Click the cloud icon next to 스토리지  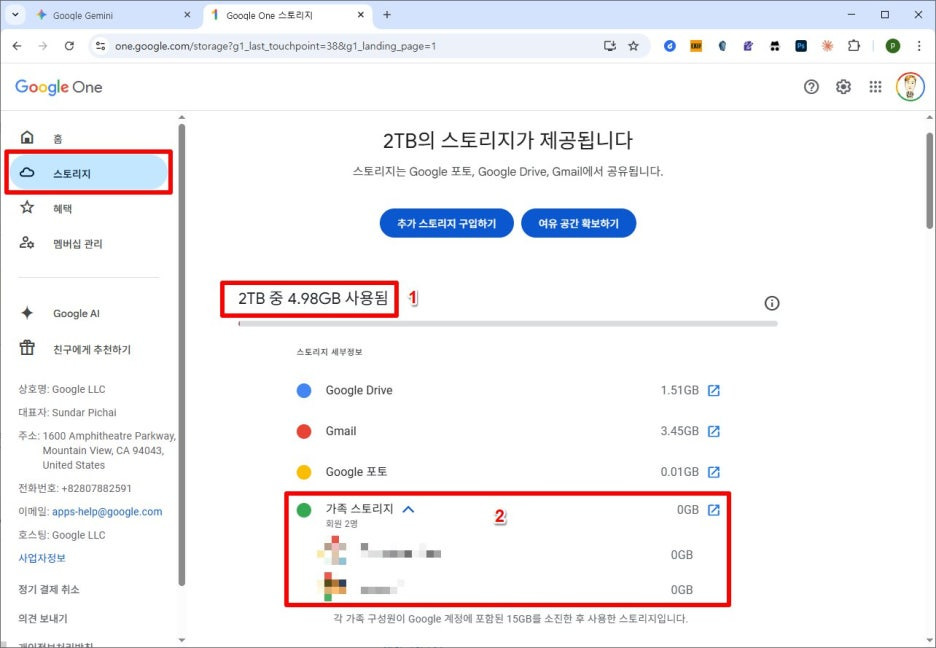[27, 173]
